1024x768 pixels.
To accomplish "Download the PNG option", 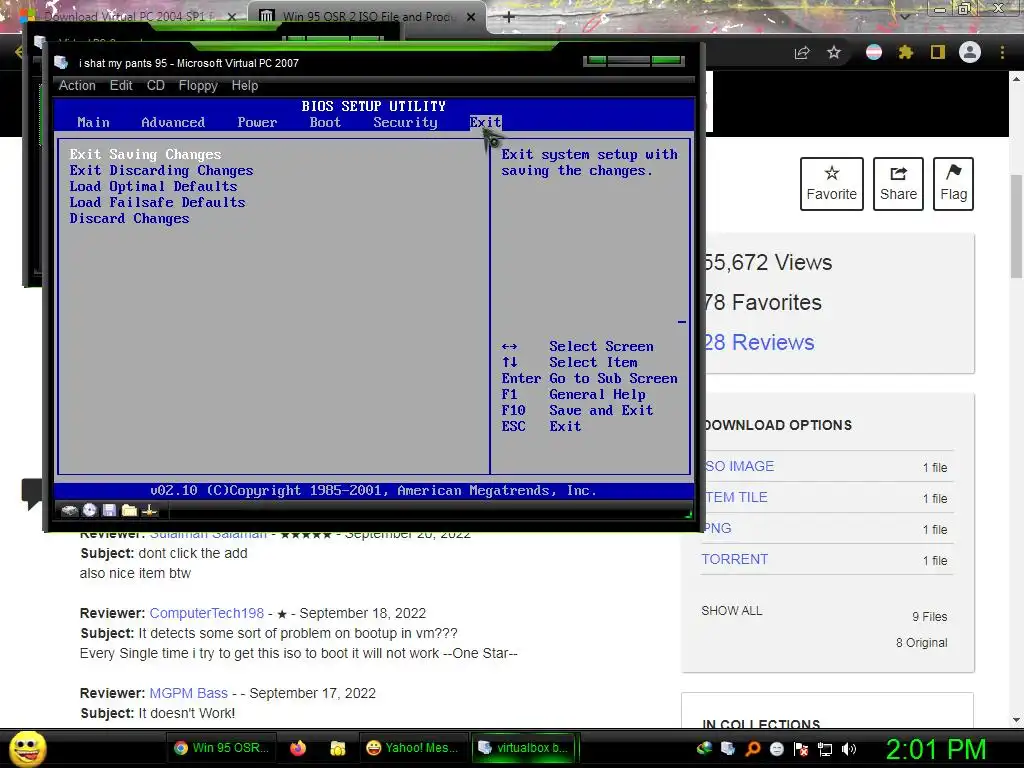I will pyautogui.click(x=716, y=528).
